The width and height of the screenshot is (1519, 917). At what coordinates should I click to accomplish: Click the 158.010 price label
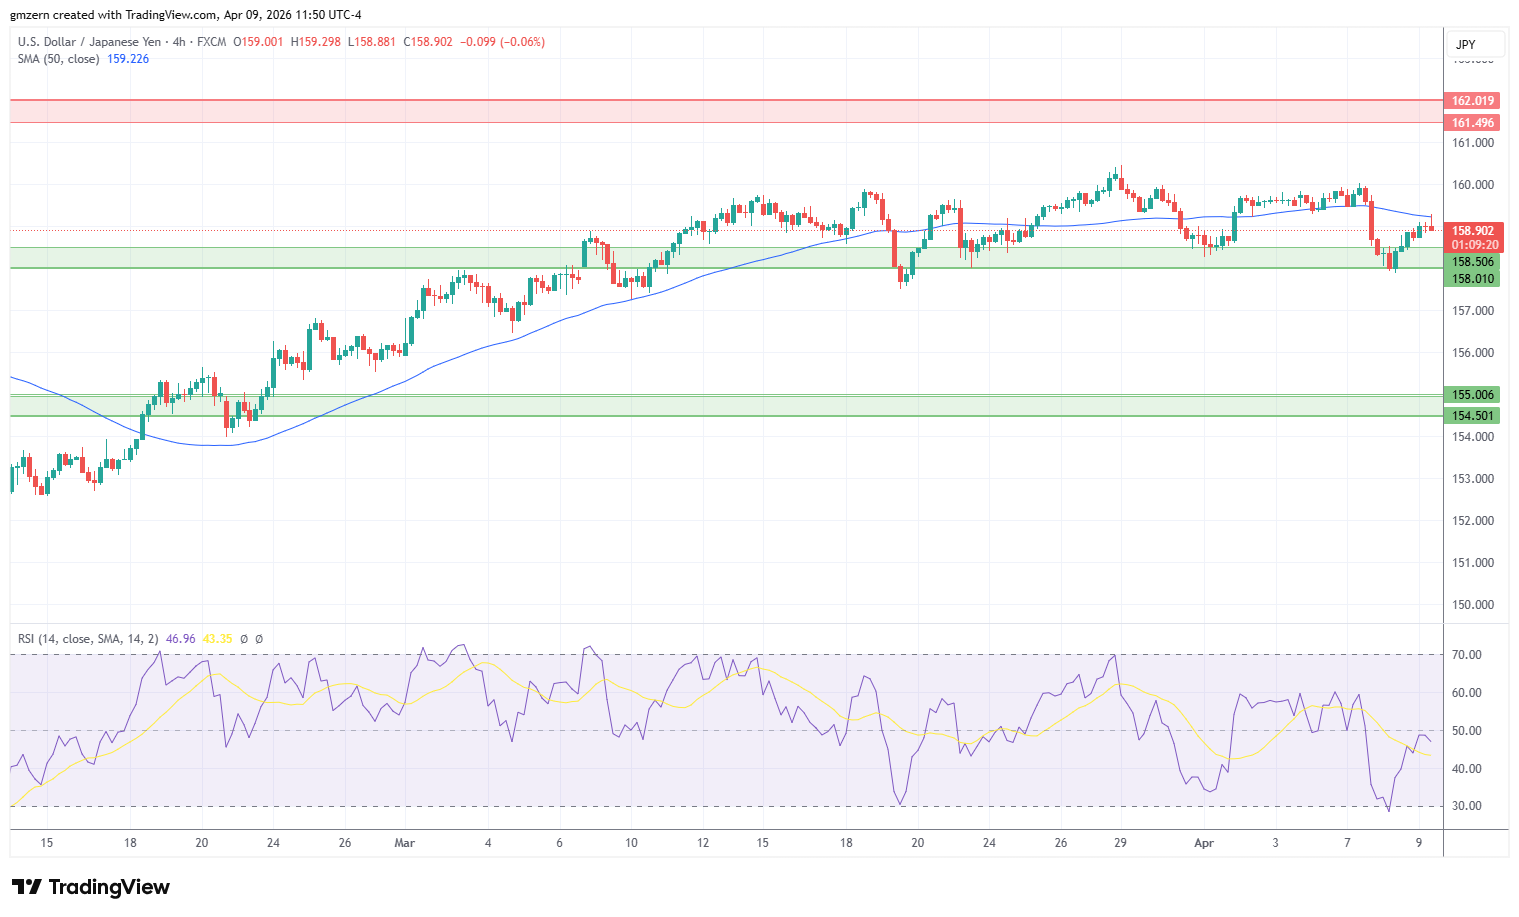coord(1473,279)
